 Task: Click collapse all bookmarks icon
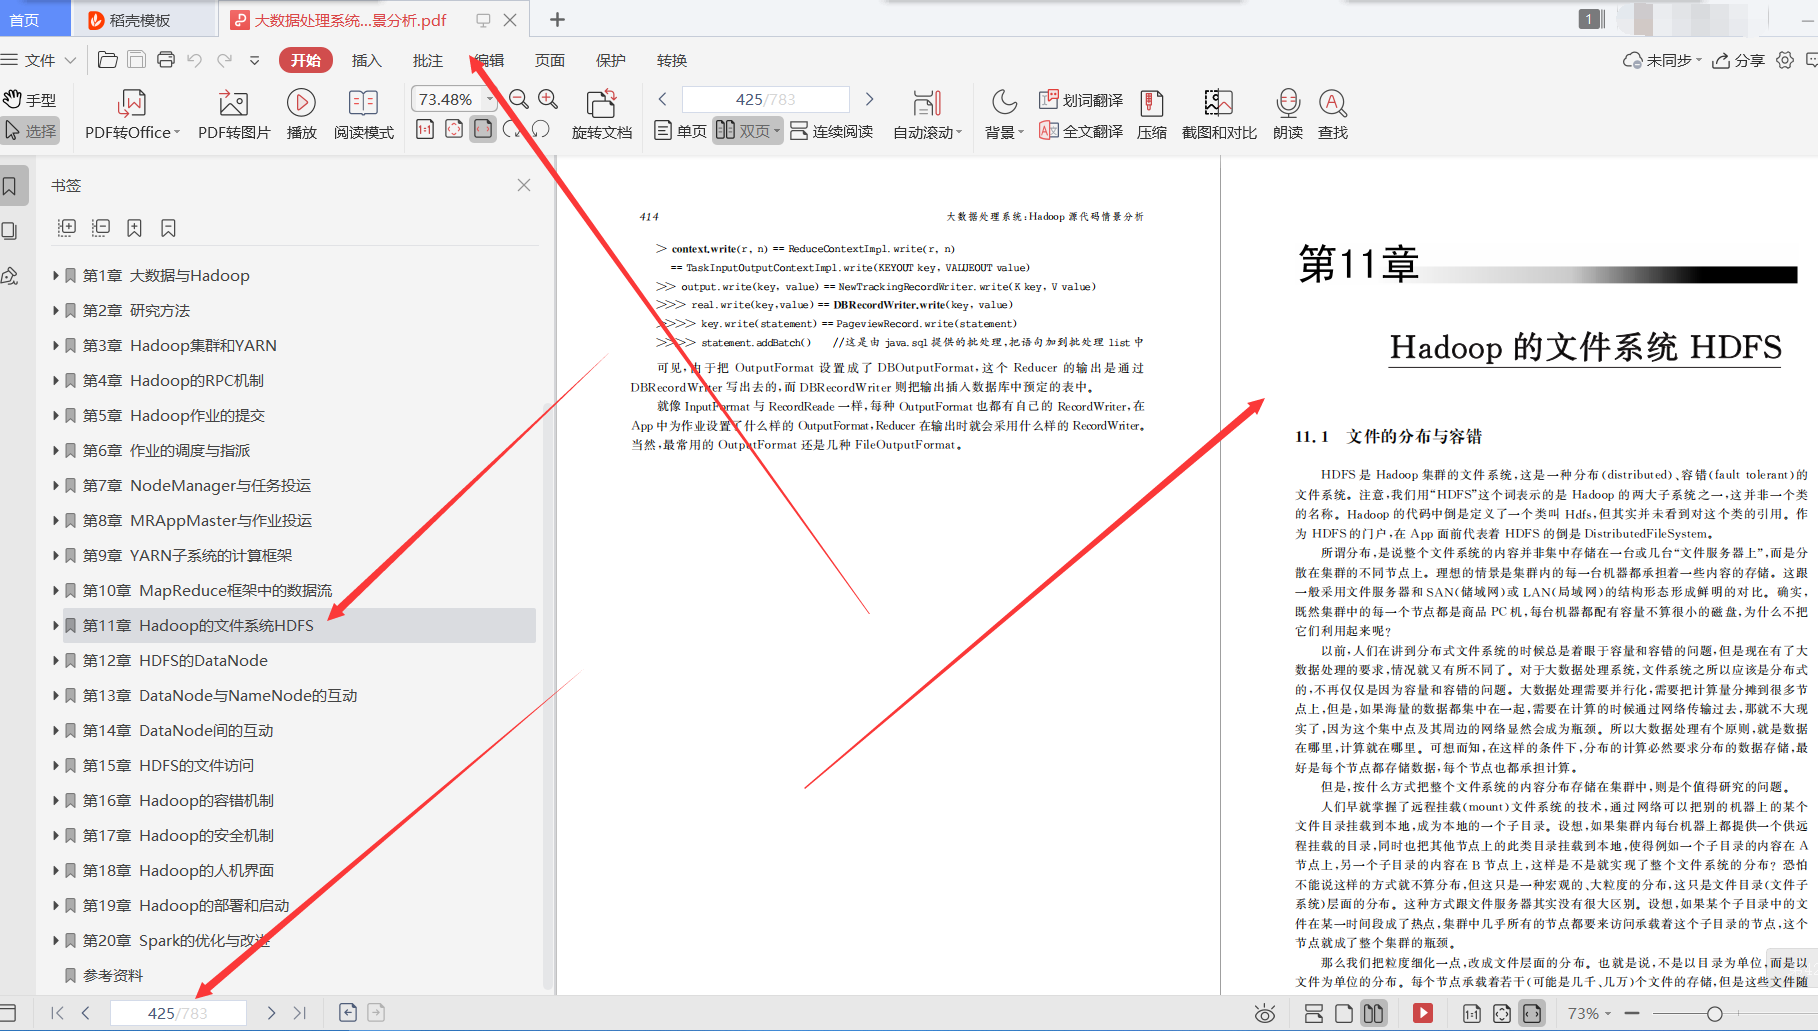click(x=101, y=228)
